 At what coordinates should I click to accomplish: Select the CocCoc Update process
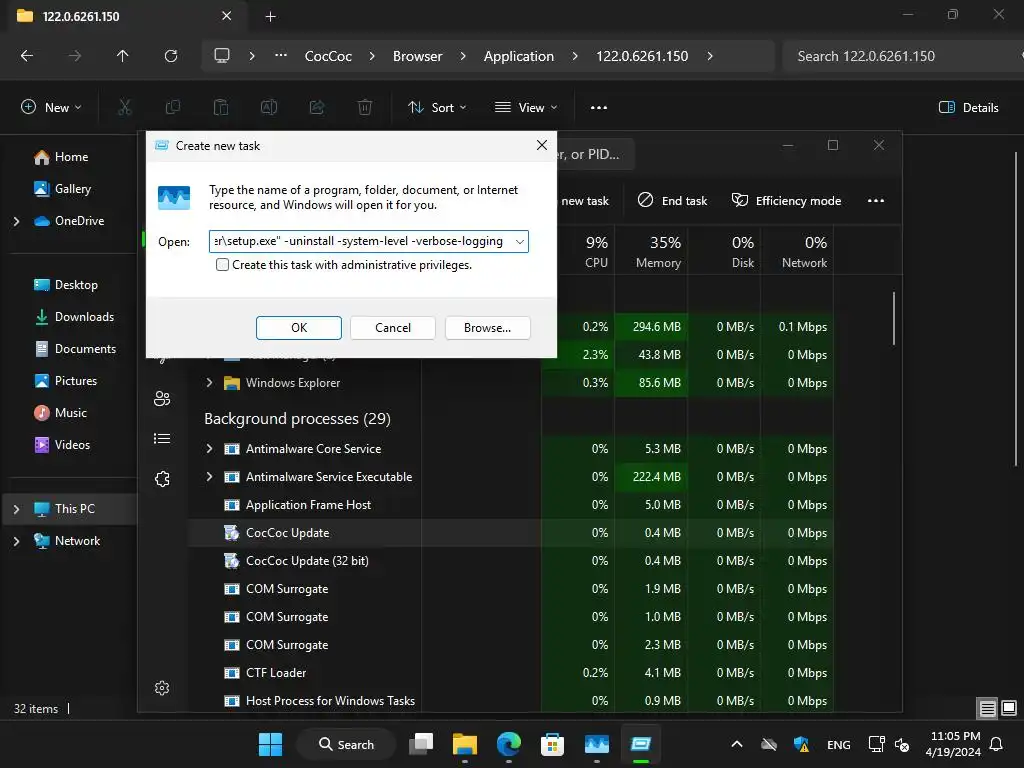pyautogui.click(x=509, y=533)
